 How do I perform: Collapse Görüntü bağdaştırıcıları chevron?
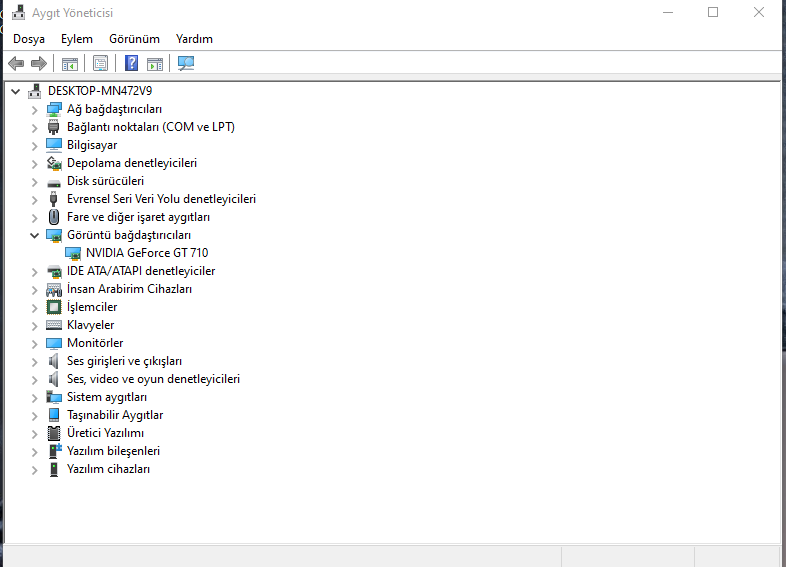(34, 235)
